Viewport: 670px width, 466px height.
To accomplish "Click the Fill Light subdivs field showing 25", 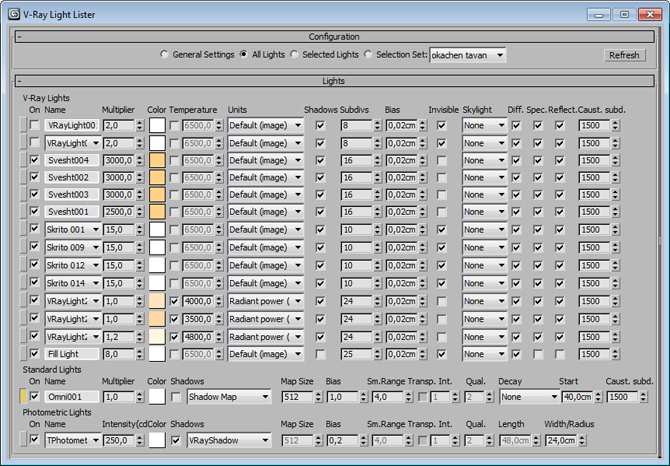I will tap(357, 354).
